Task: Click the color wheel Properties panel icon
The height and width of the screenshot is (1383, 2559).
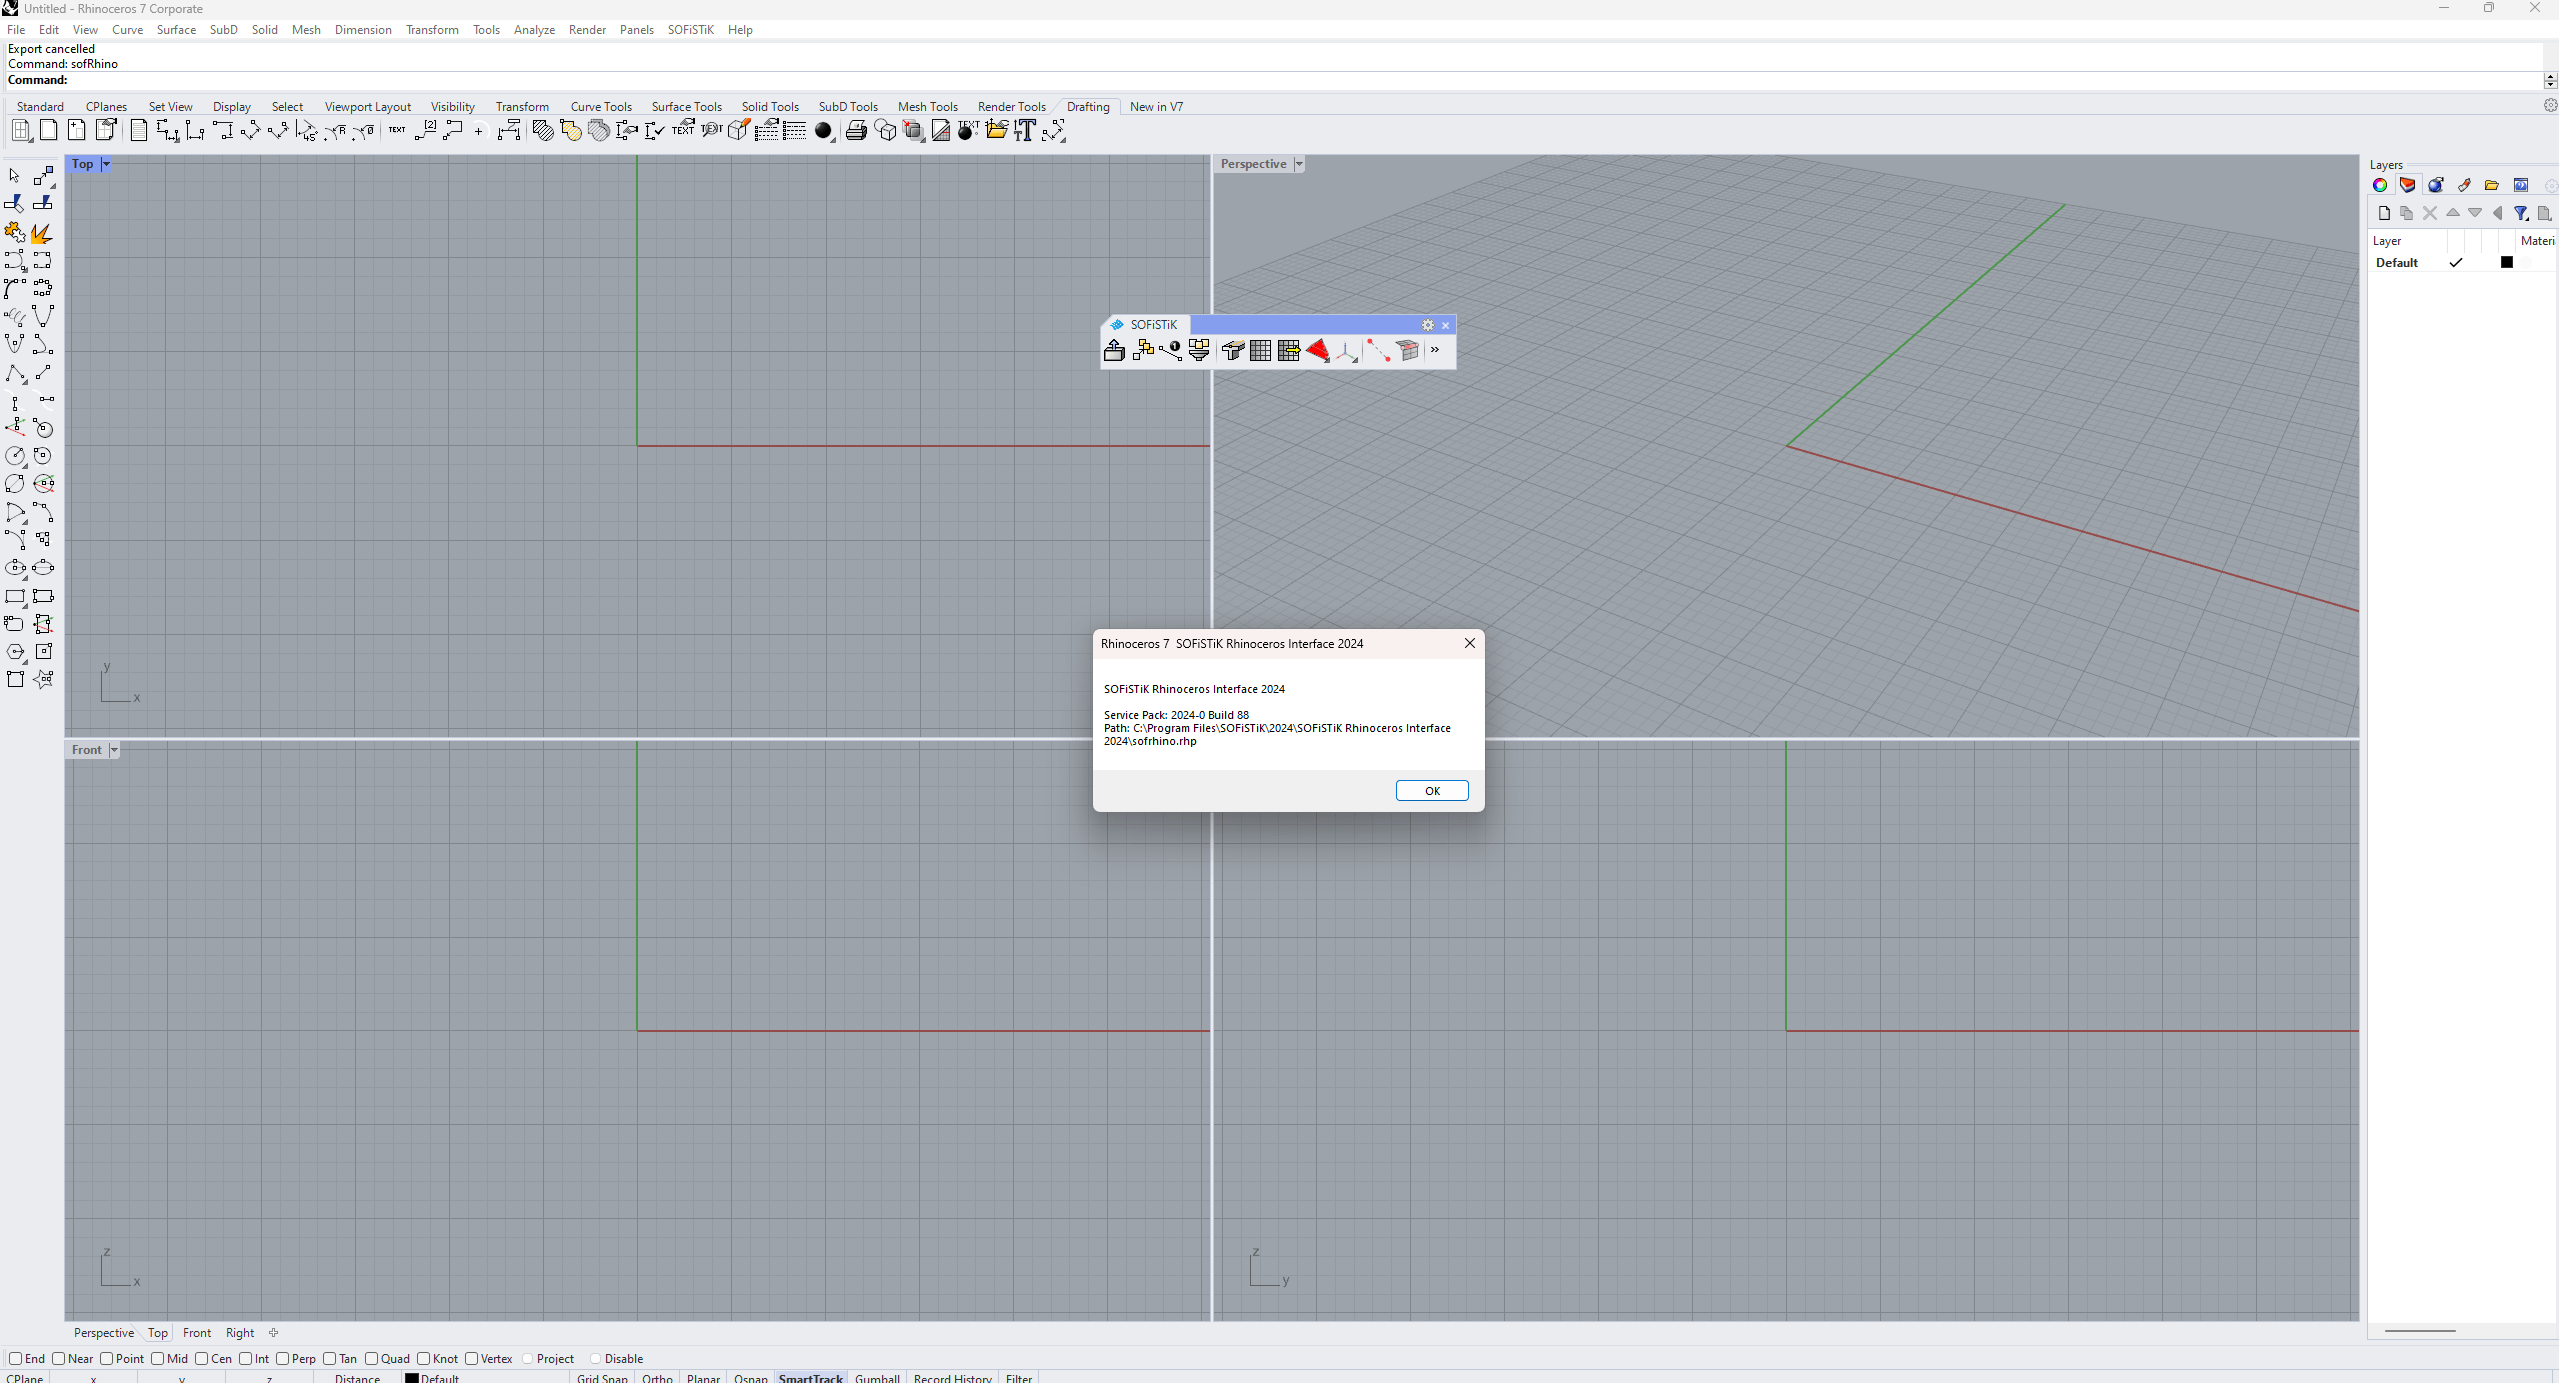Action: tap(2380, 185)
